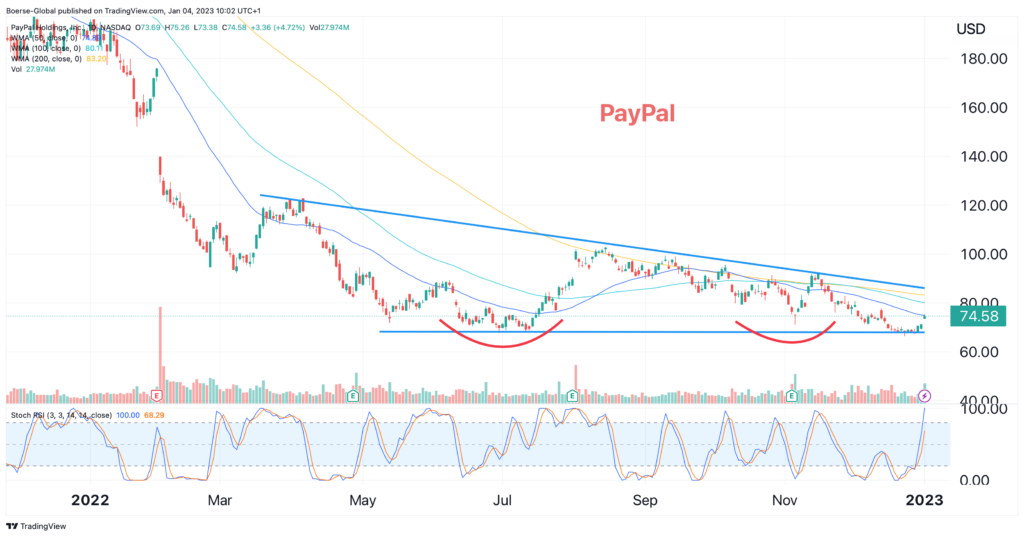Click the green earnings E marker in early August
1024x537 pixels.
point(572,395)
